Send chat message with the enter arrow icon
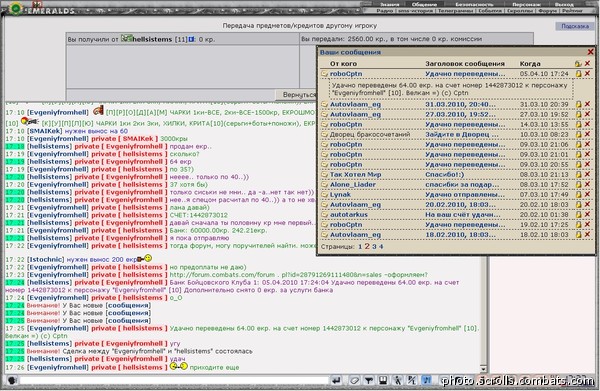 336,380
